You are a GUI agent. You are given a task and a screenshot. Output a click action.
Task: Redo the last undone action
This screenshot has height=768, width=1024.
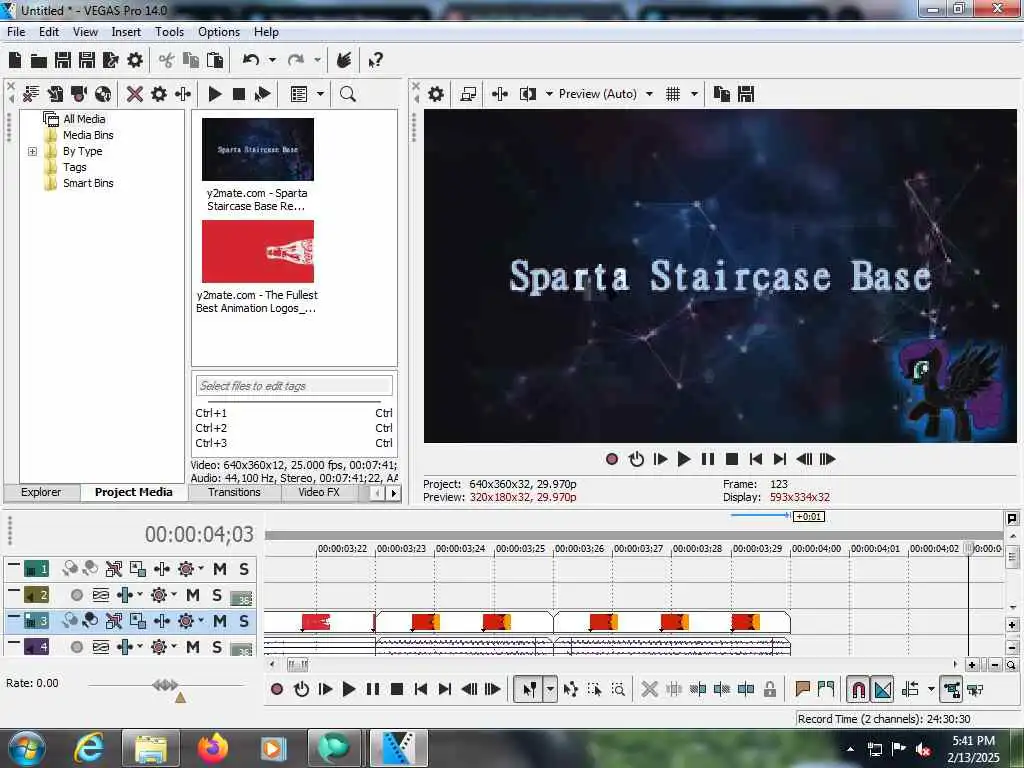tap(296, 61)
